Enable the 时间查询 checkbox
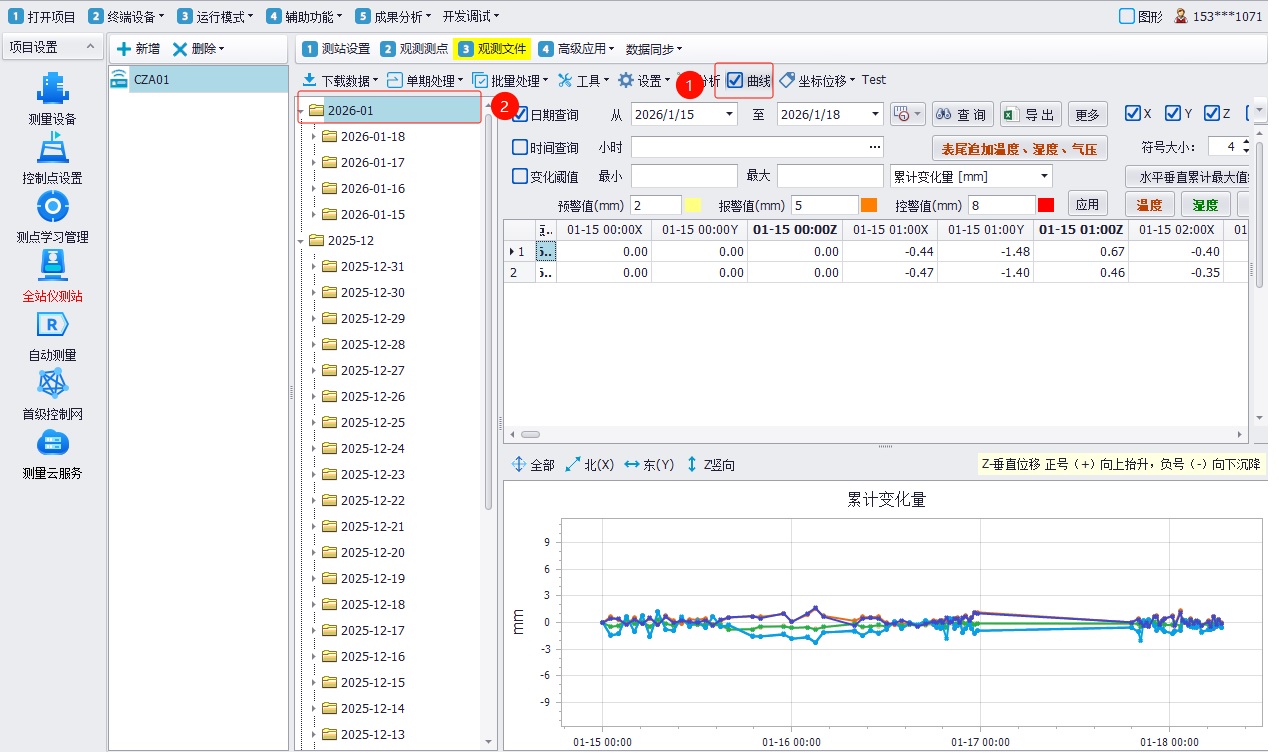The height and width of the screenshot is (753, 1285). tap(520, 147)
